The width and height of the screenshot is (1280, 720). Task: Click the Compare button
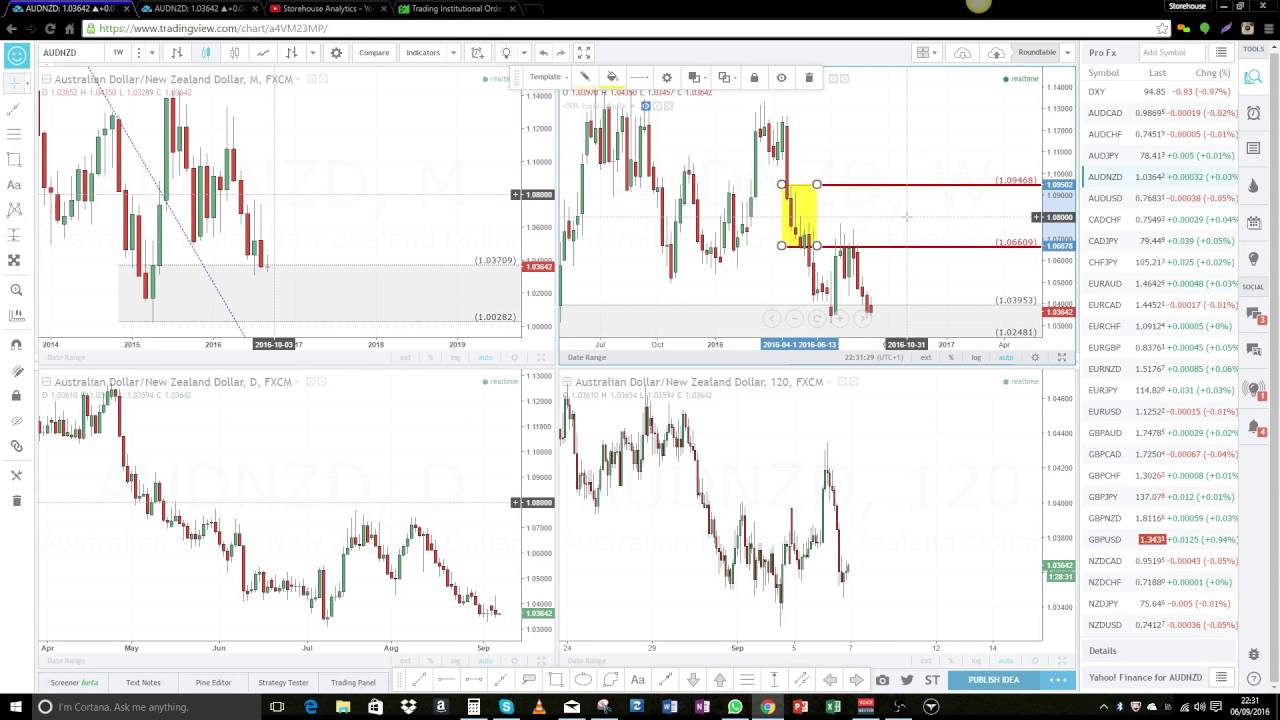[x=374, y=52]
